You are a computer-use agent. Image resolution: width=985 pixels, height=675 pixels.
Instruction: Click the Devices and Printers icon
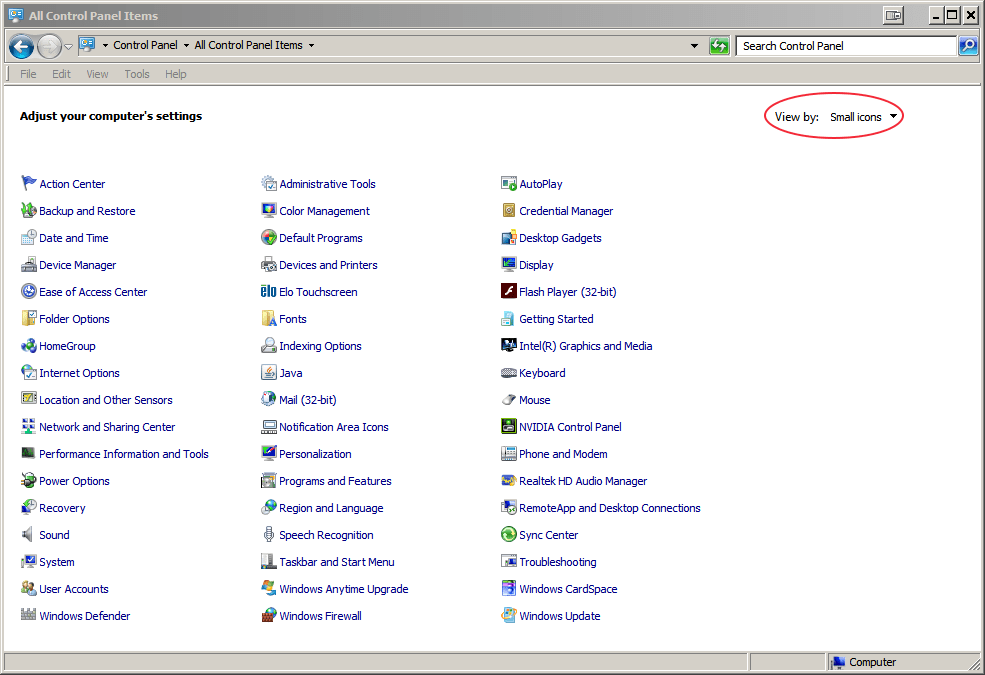tap(269, 264)
